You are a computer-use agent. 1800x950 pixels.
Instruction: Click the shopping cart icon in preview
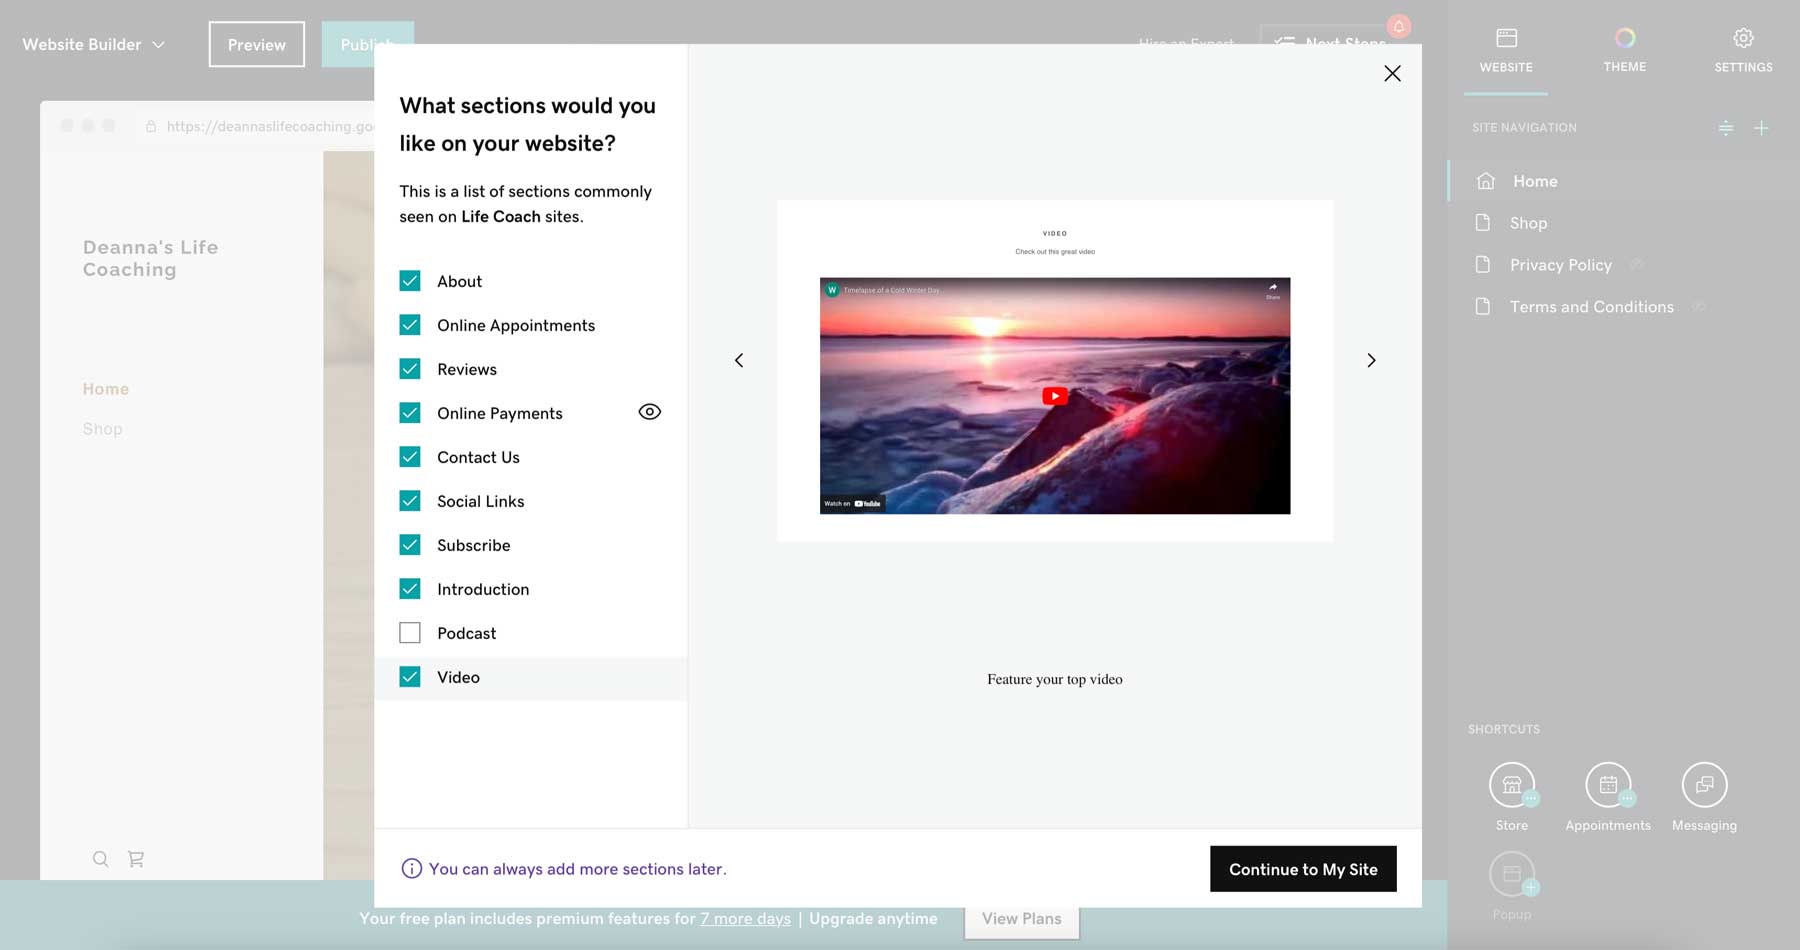click(x=136, y=859)
